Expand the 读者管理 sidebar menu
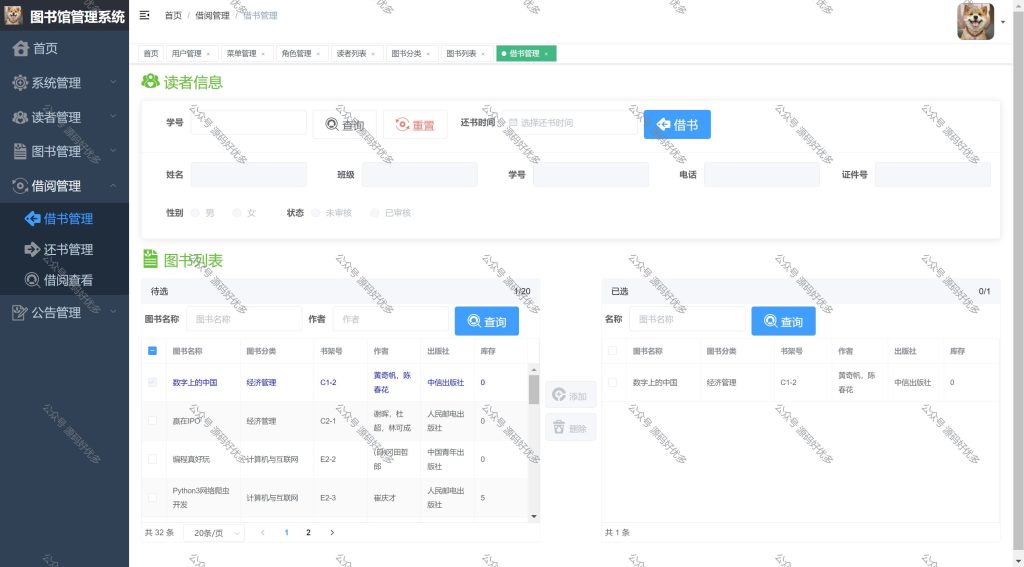Screen dimensions: 1024x567 coord(64,117)
